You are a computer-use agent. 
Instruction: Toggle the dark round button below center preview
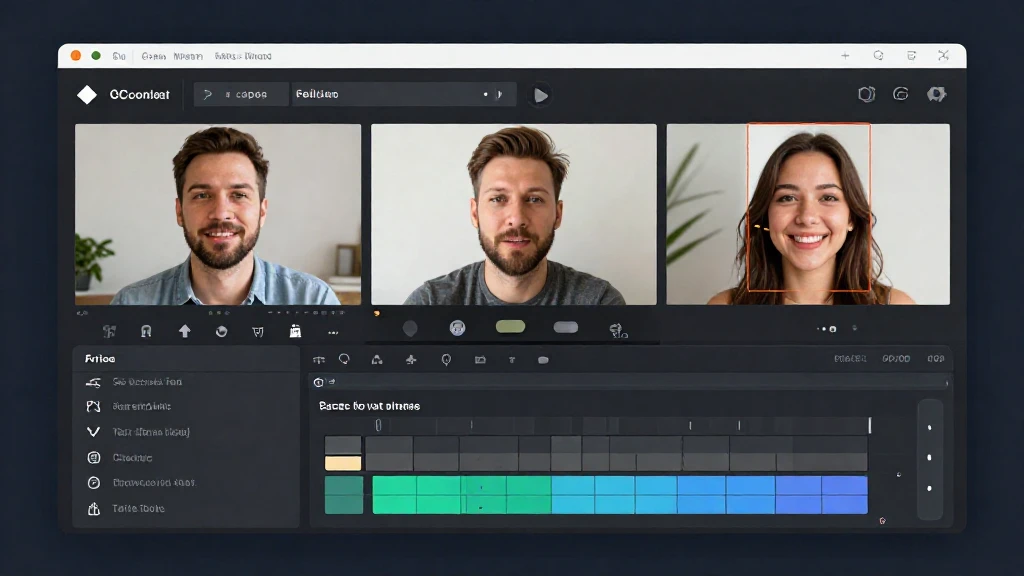(x=410, y=328)
